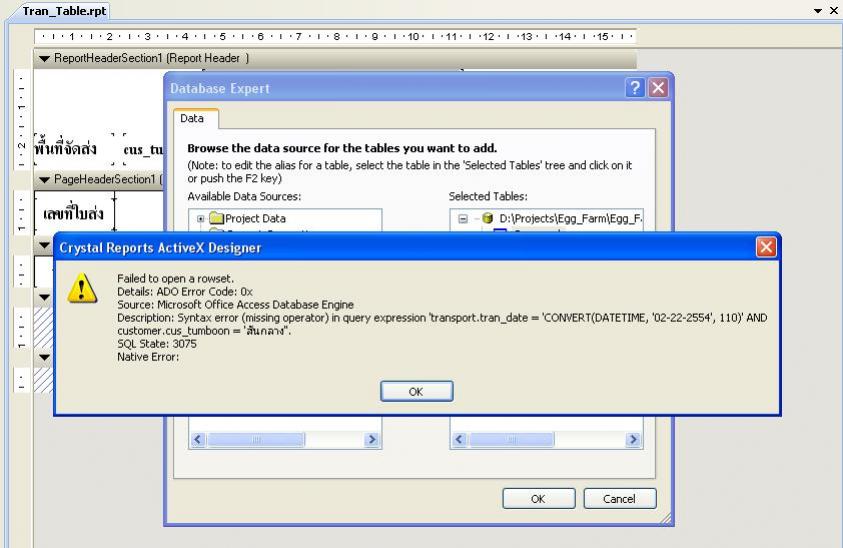Expand the Project Data folder node
843x548 pixels.
[x=201, y=219]
